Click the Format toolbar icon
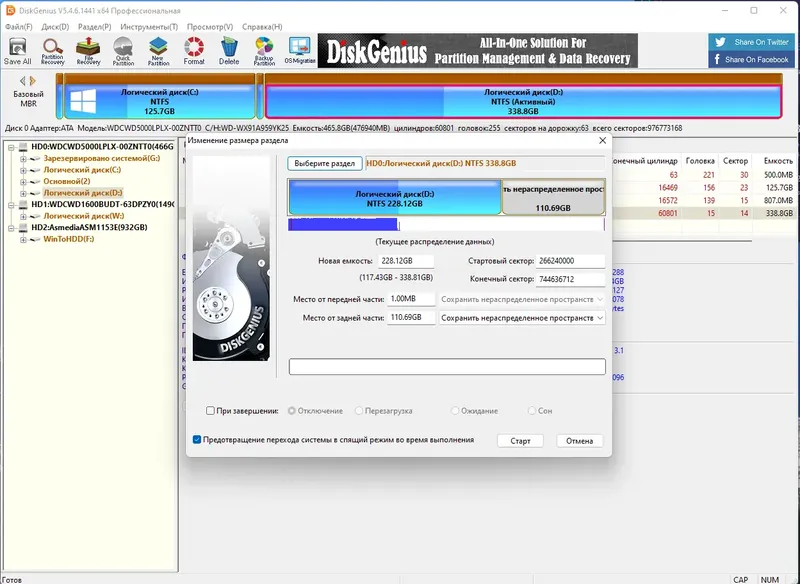 pyautogui.click(x=194, y=51)
